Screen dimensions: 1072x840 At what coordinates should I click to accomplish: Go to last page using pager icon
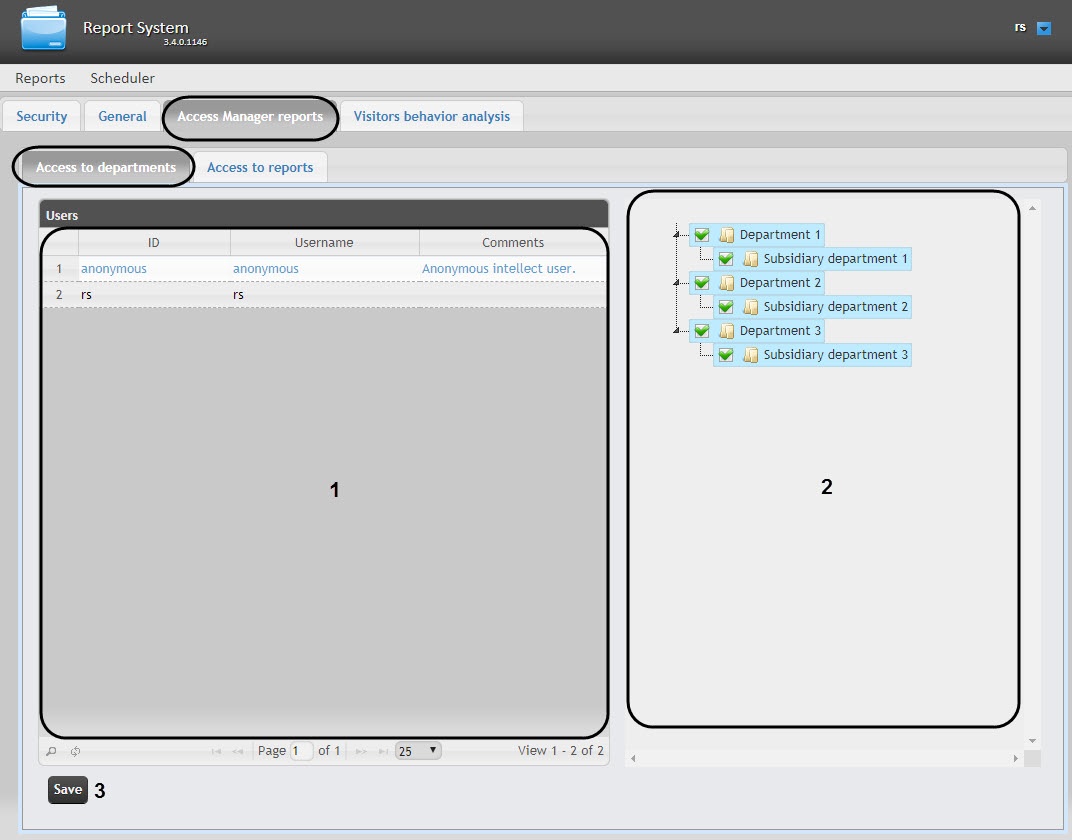[x=383, y=751]
